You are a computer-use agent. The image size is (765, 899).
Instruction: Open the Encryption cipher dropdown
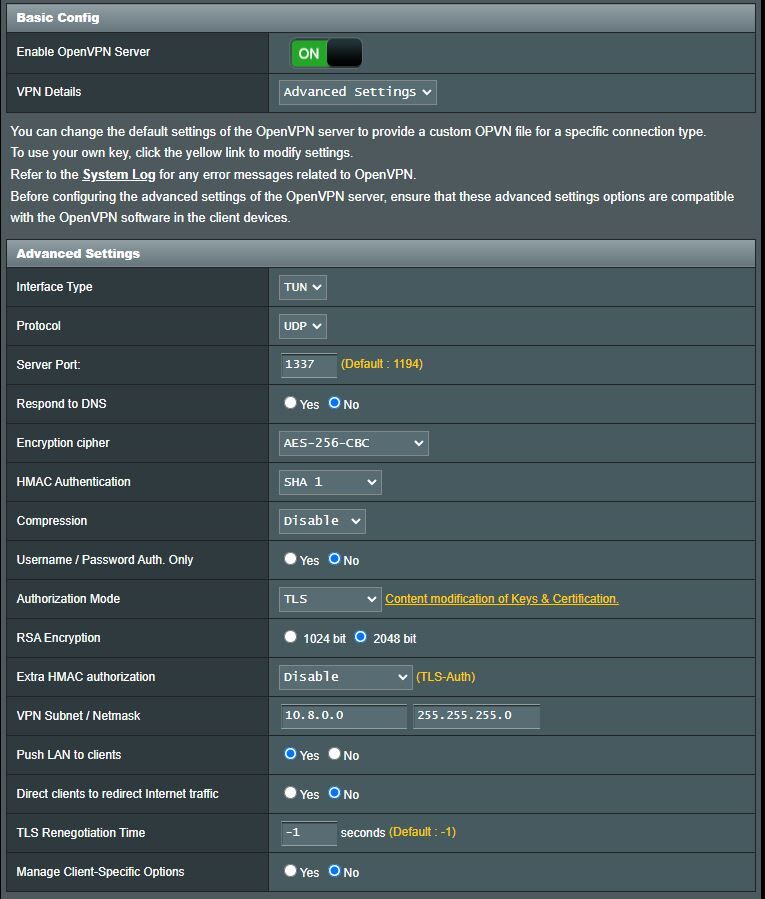353,443
